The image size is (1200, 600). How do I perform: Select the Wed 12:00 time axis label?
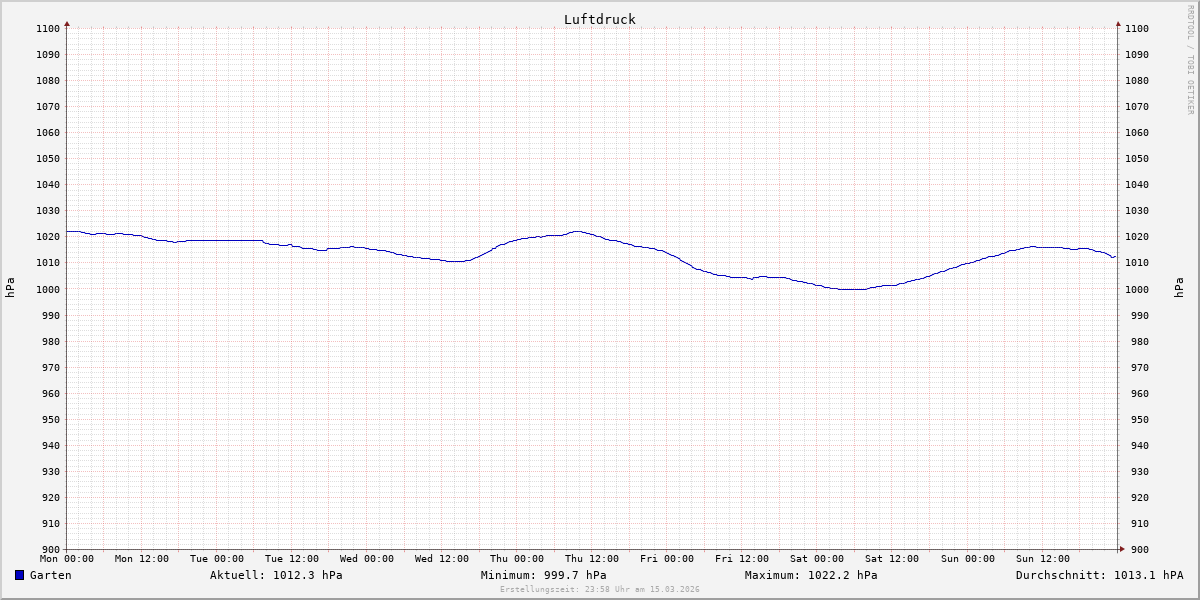tap(442, 559)
